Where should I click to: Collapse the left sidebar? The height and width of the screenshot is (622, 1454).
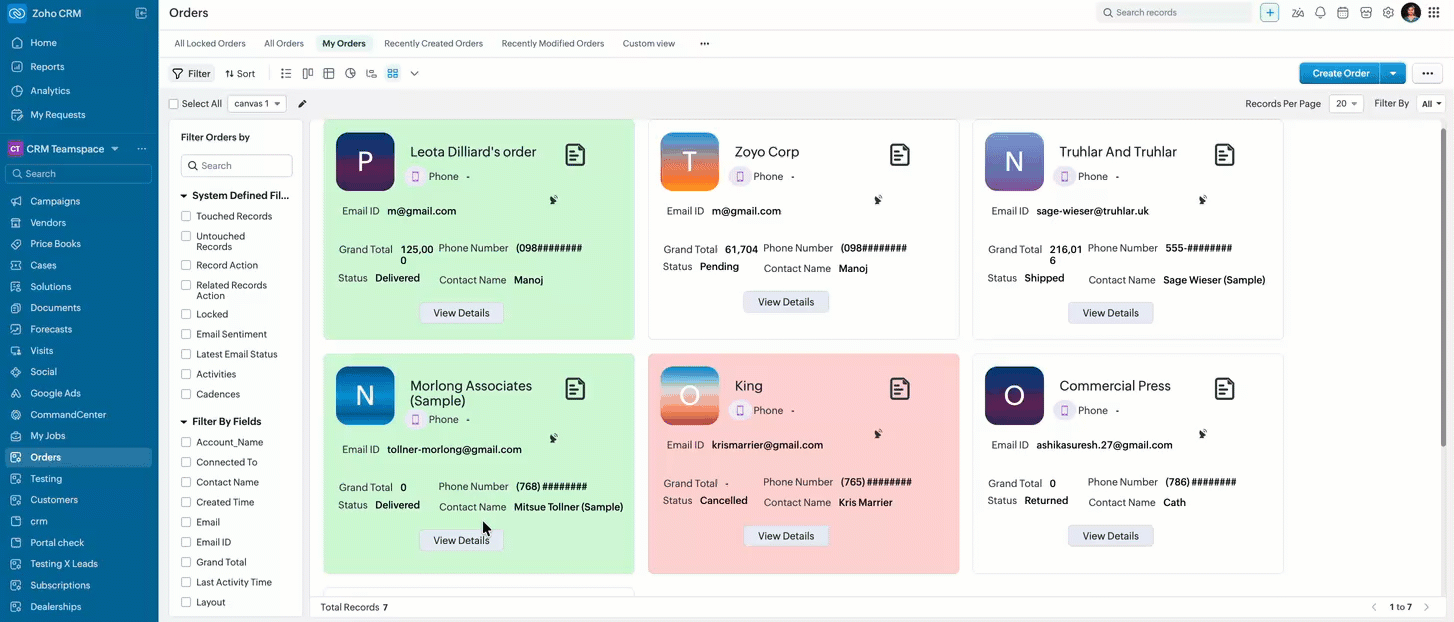141,13
